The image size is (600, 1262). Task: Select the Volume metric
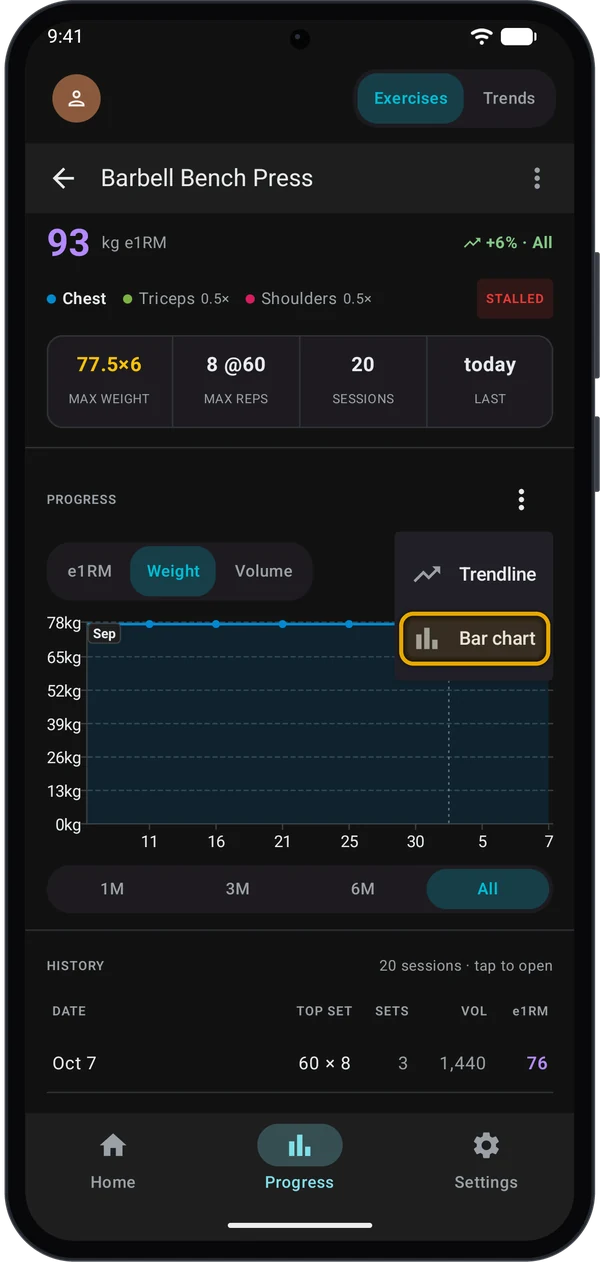pyautogui.click(x=264, y=571)
